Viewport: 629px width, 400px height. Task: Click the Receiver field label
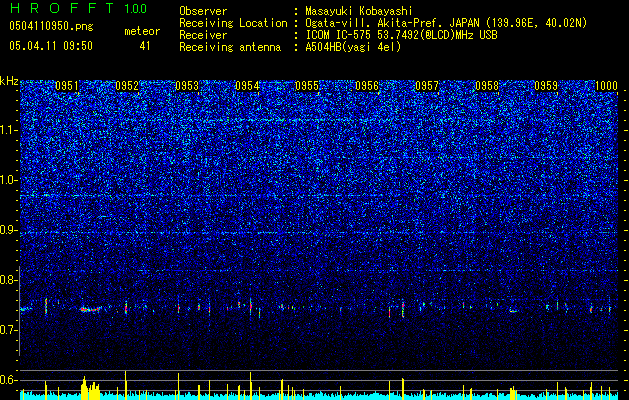pos(203,35)
